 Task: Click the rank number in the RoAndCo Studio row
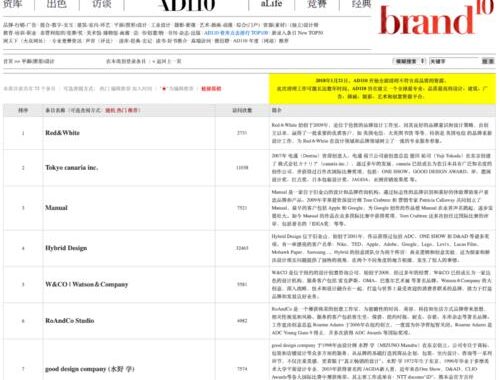[x=23, y=321]
